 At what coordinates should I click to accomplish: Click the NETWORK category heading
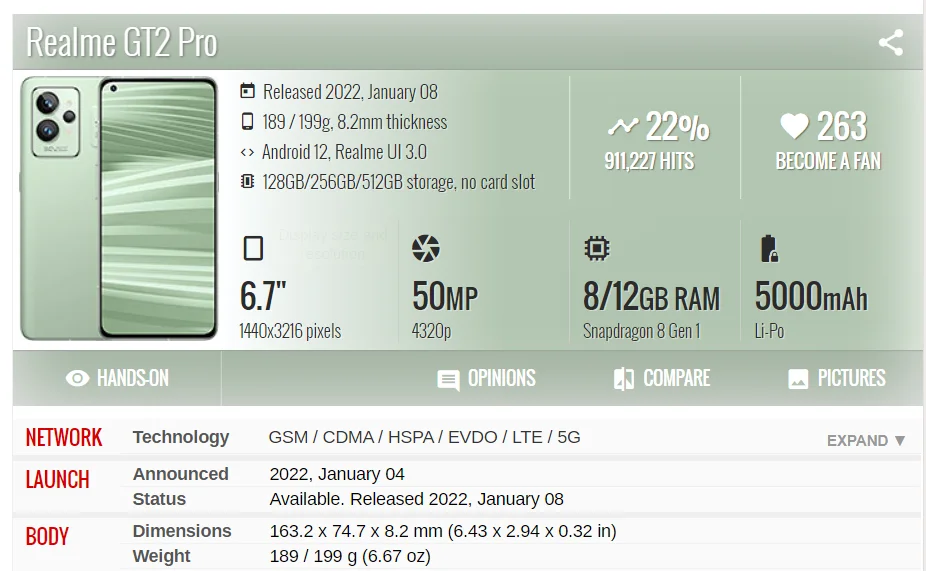(x=64, y=438)
